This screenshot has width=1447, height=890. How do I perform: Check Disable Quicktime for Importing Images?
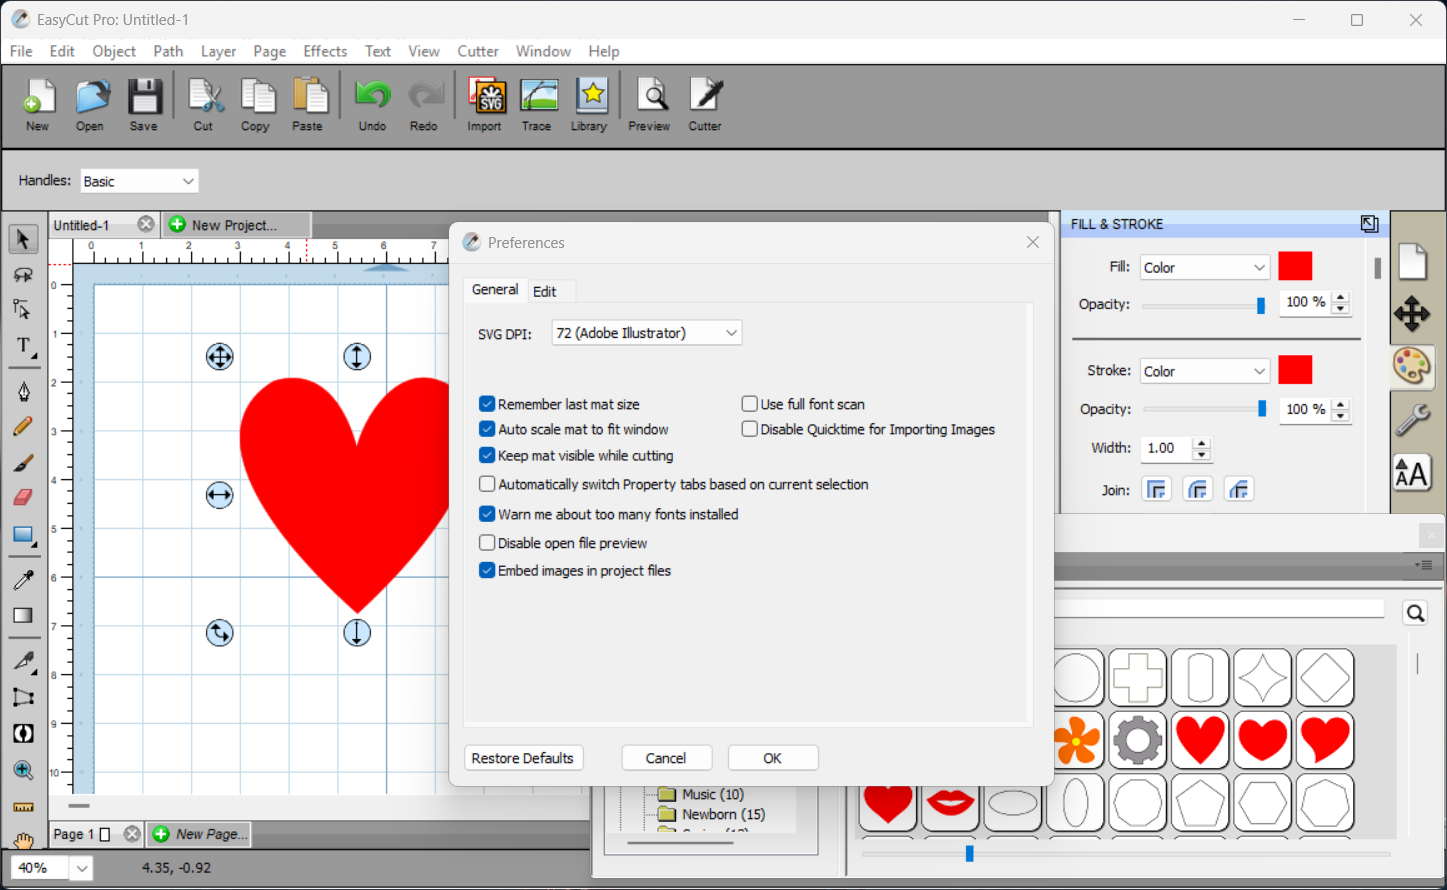pos(749,429)
